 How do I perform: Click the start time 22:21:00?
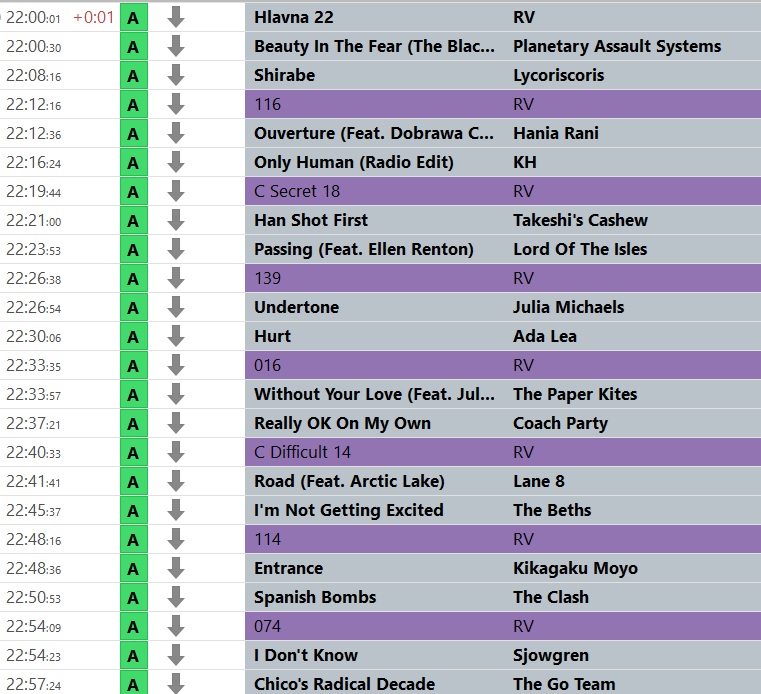(x=33, y=221)
